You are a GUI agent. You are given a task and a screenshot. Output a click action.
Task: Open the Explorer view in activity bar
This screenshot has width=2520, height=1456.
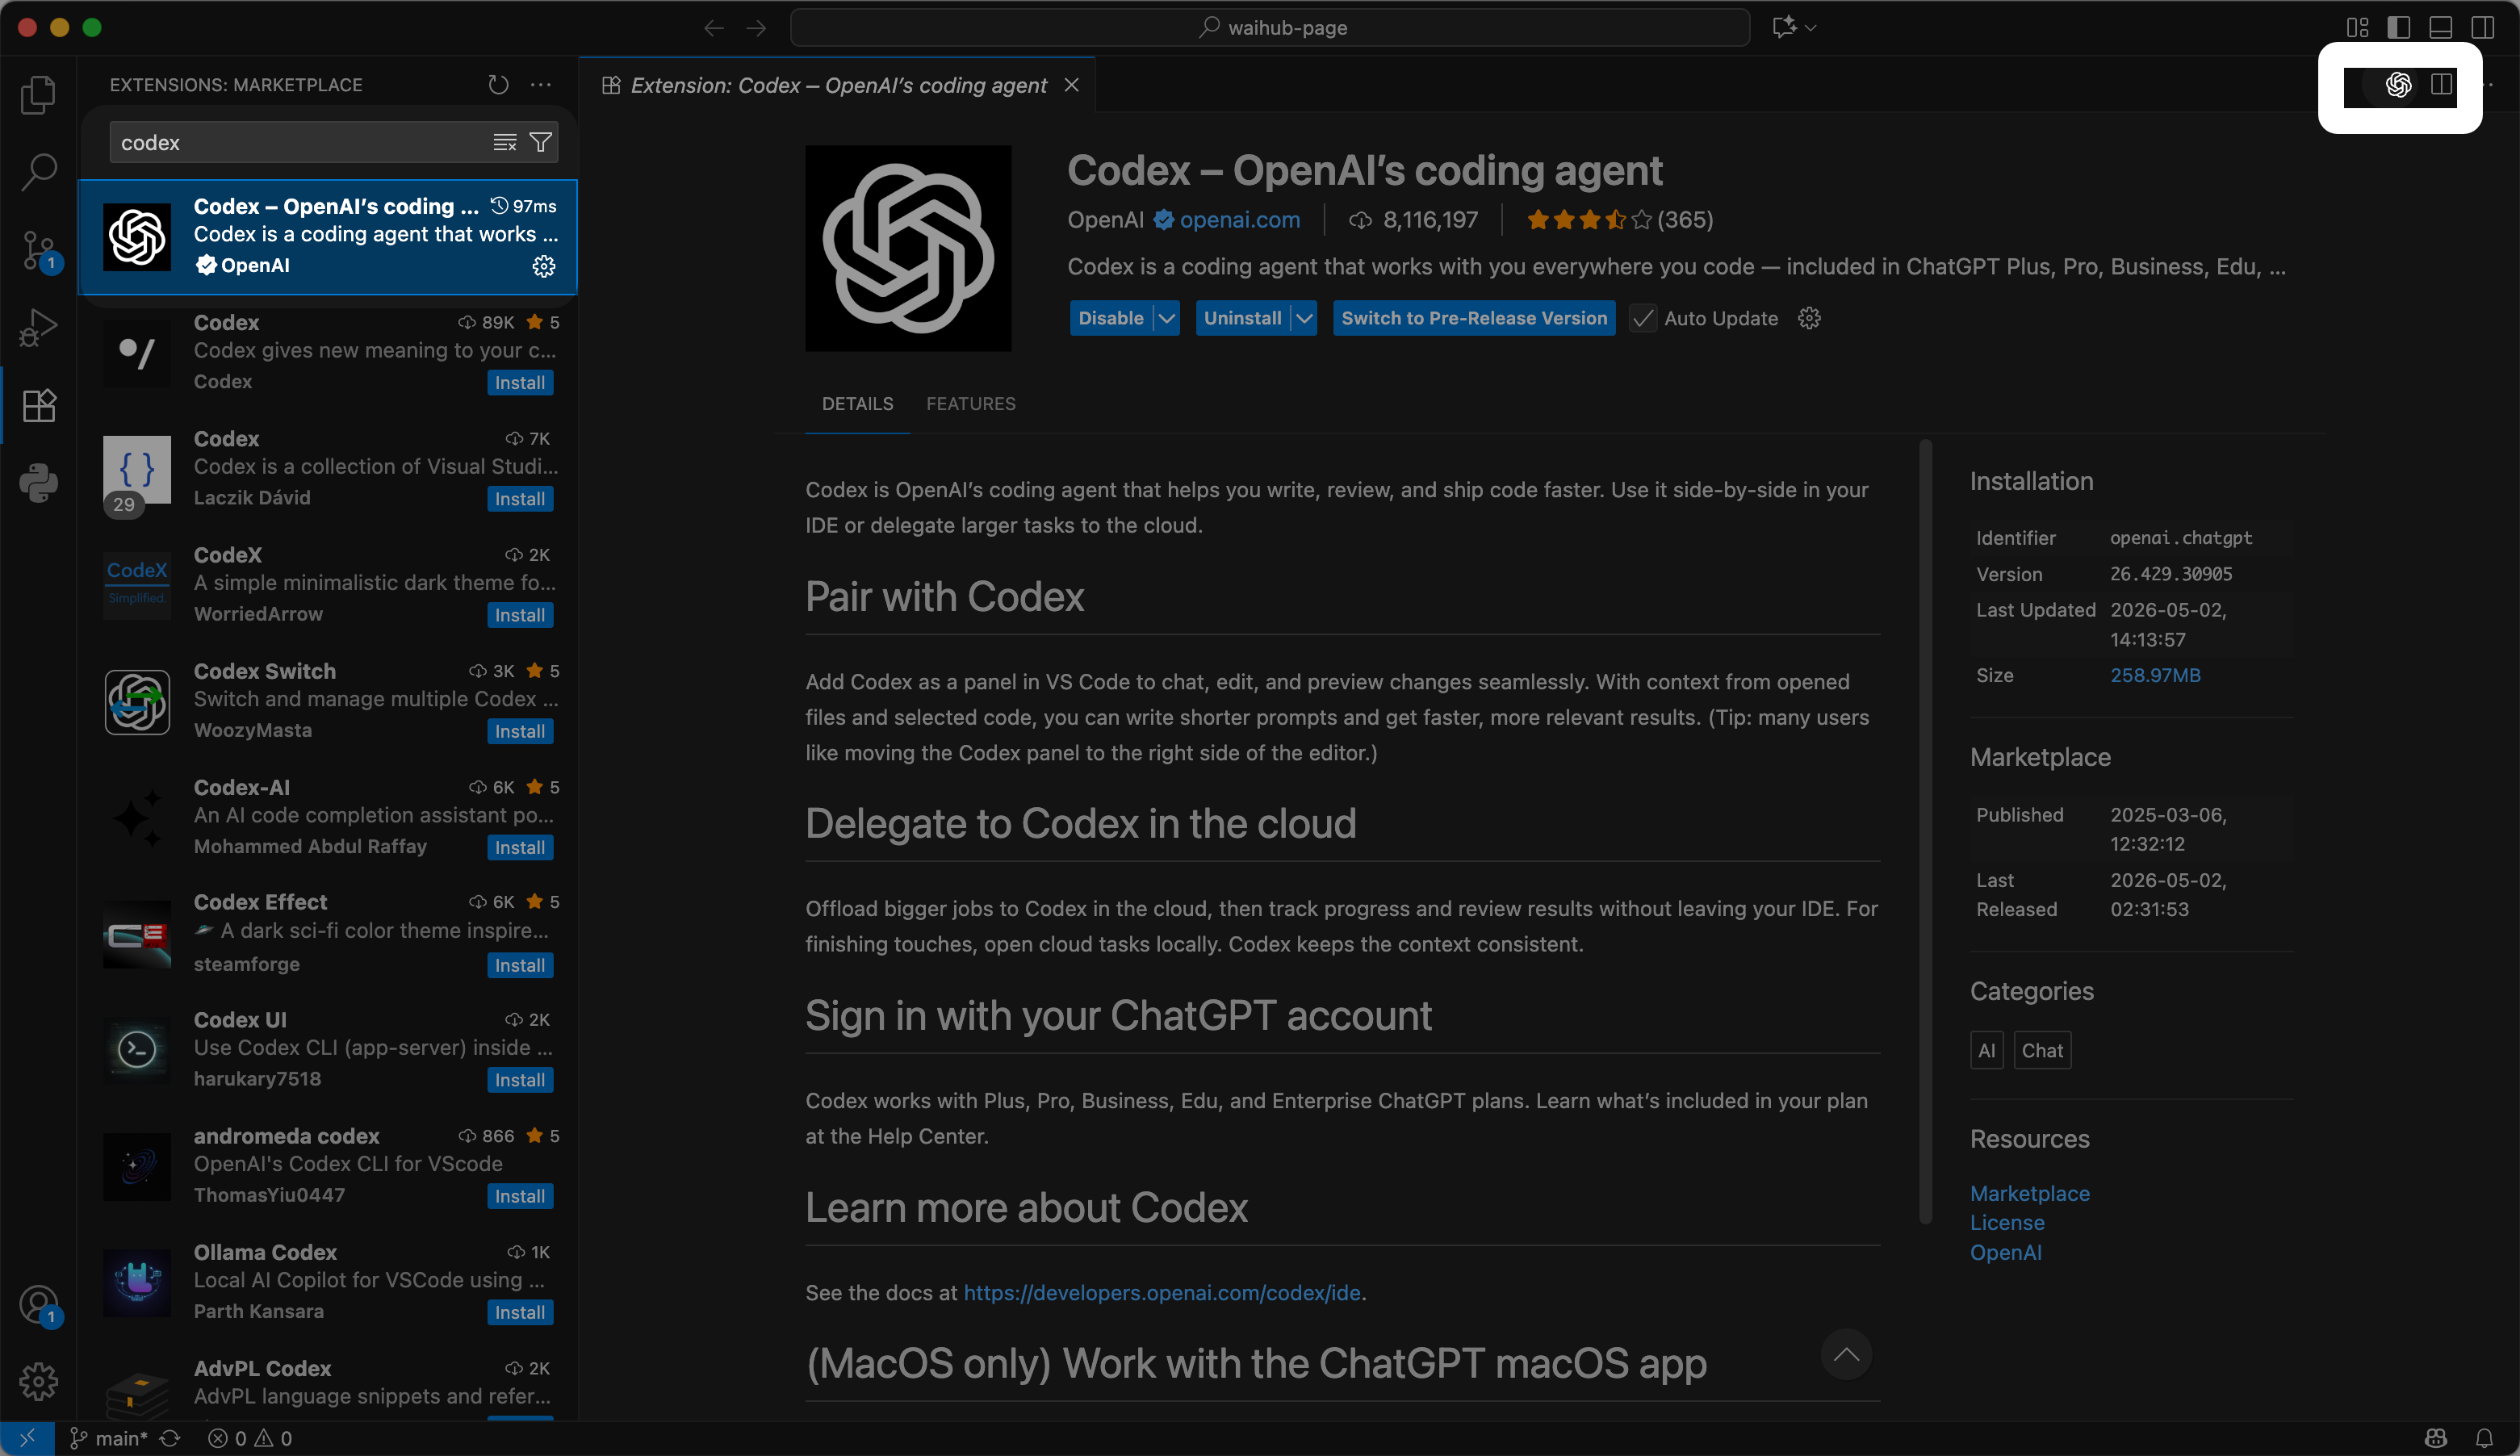click(38, 95)
